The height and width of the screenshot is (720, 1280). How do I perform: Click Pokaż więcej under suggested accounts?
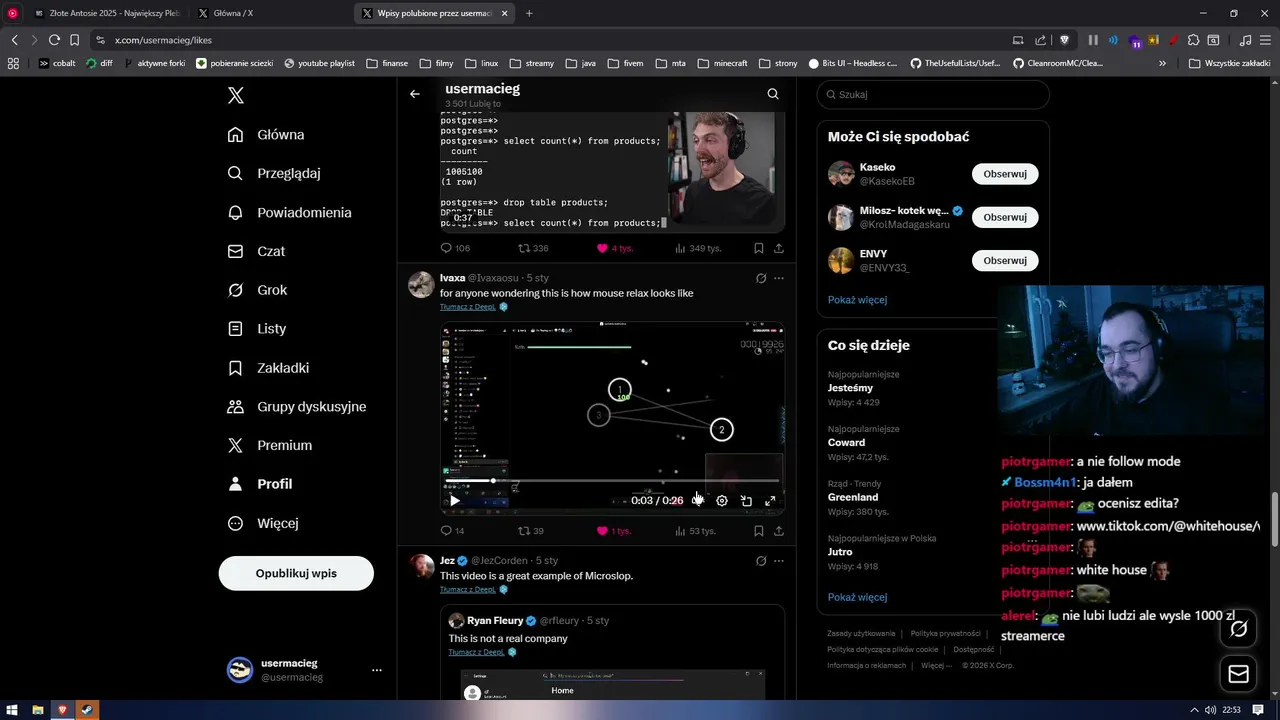[857, 300]
